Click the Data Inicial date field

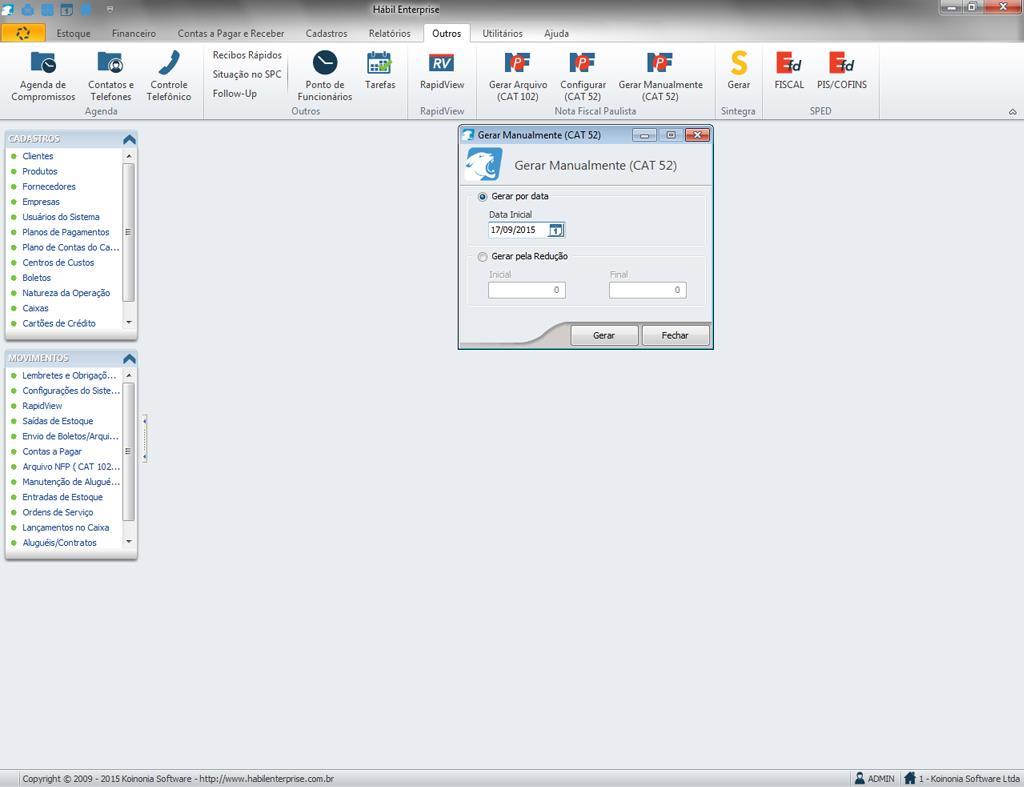pyautogui.click(x=518, y=230)
